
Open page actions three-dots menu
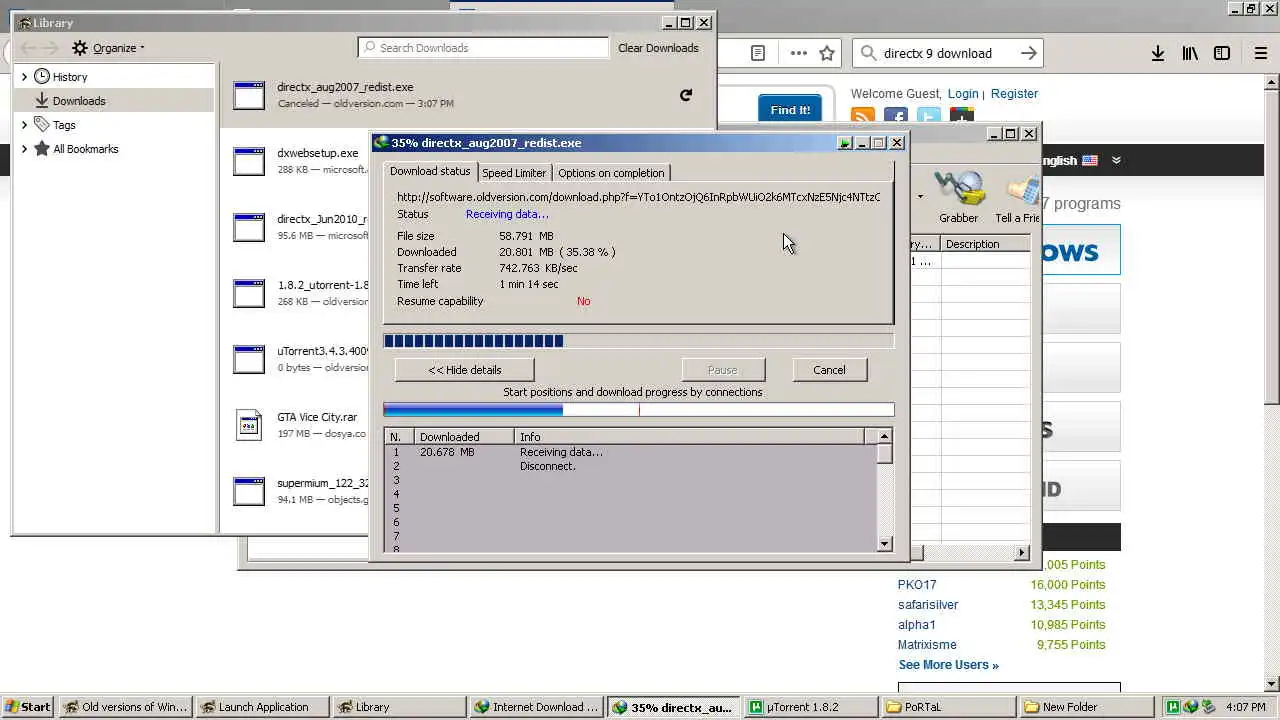[798, 53]
